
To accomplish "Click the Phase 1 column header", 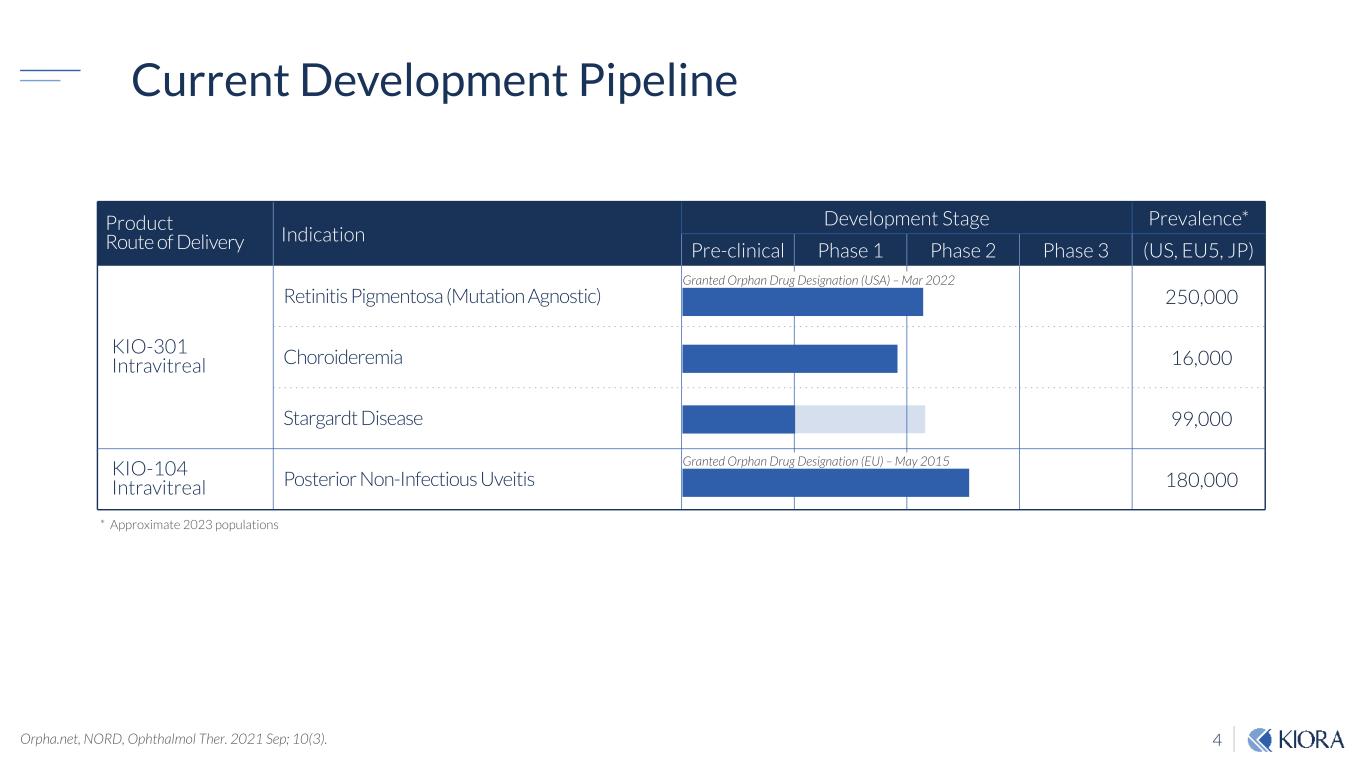I will coord(850,250).
